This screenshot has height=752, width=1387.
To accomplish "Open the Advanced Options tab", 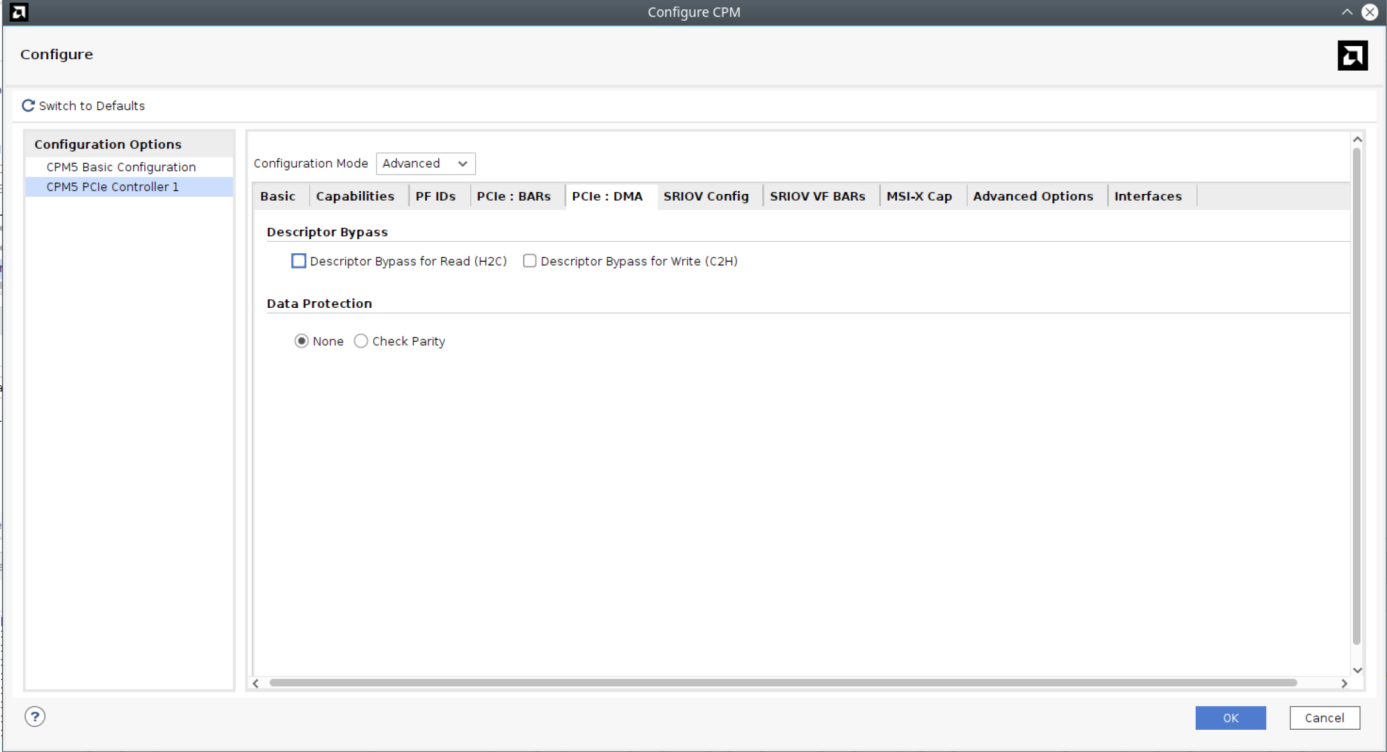I will click(x=1032, y=196).
